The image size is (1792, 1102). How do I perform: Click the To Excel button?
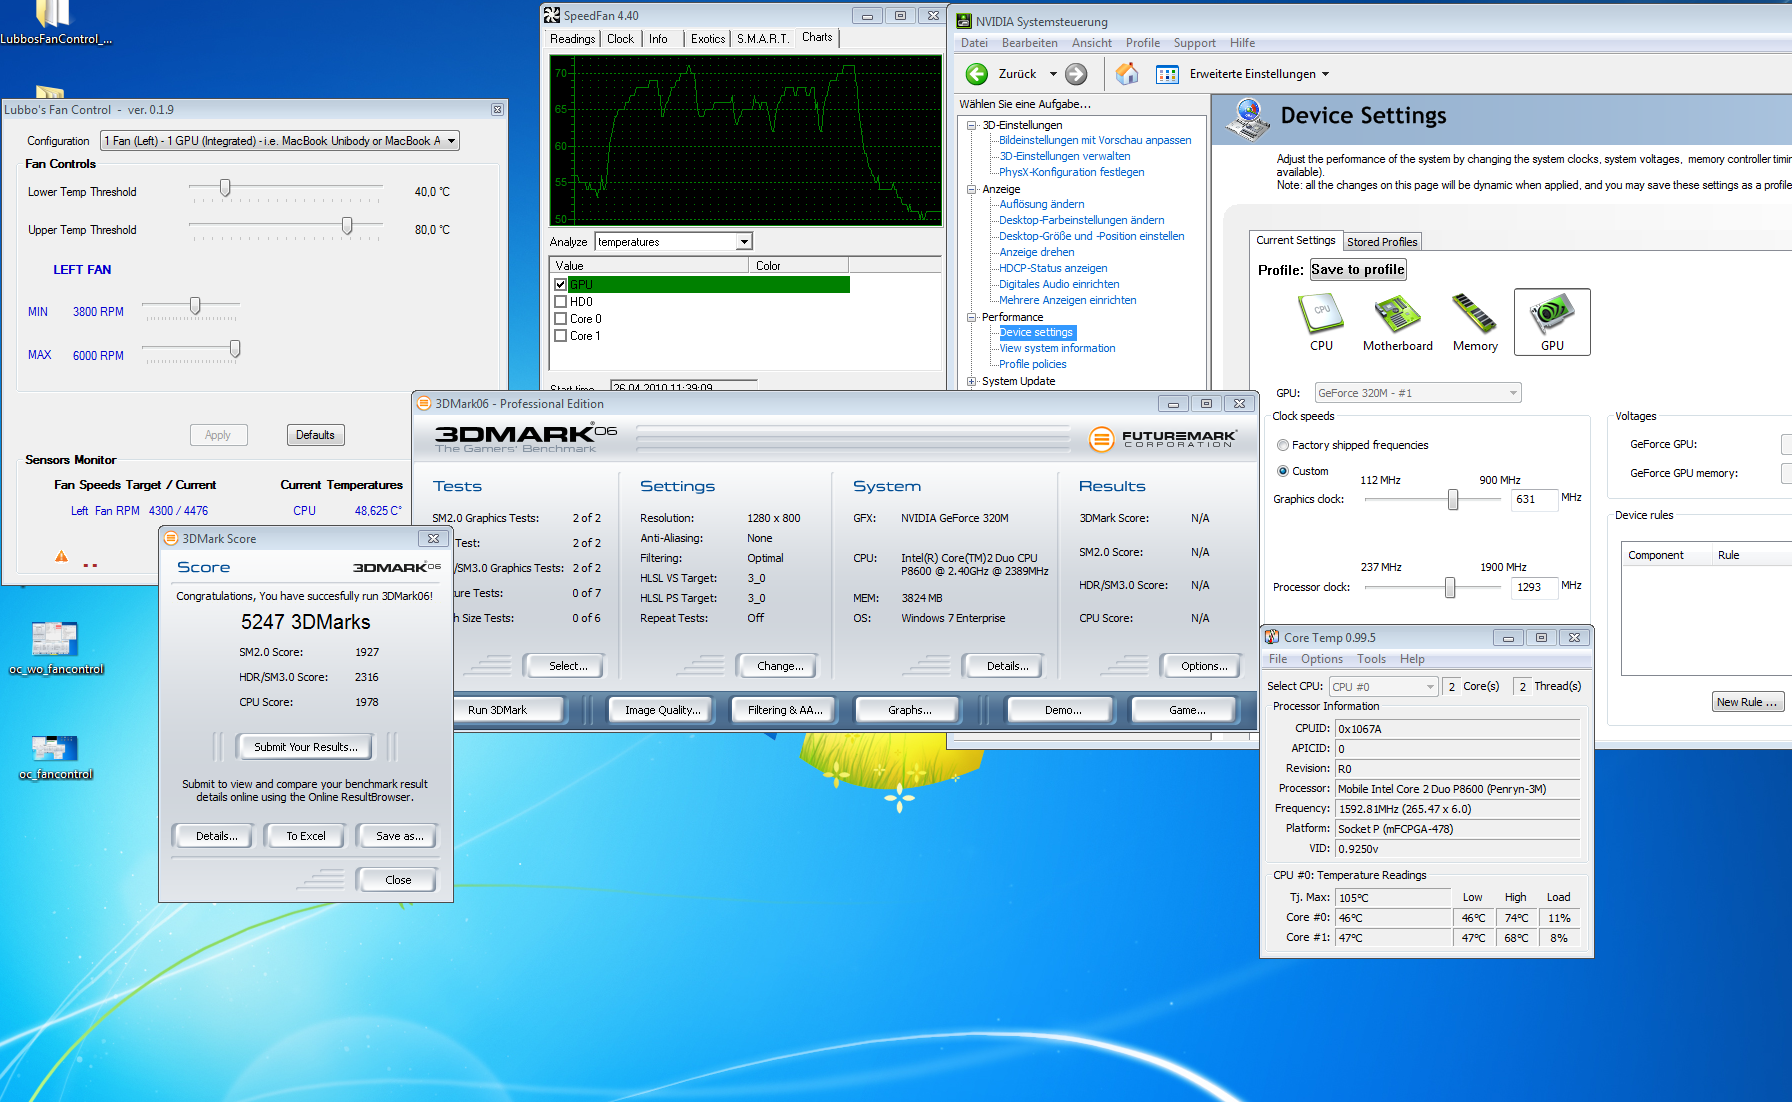click(306, 836)
